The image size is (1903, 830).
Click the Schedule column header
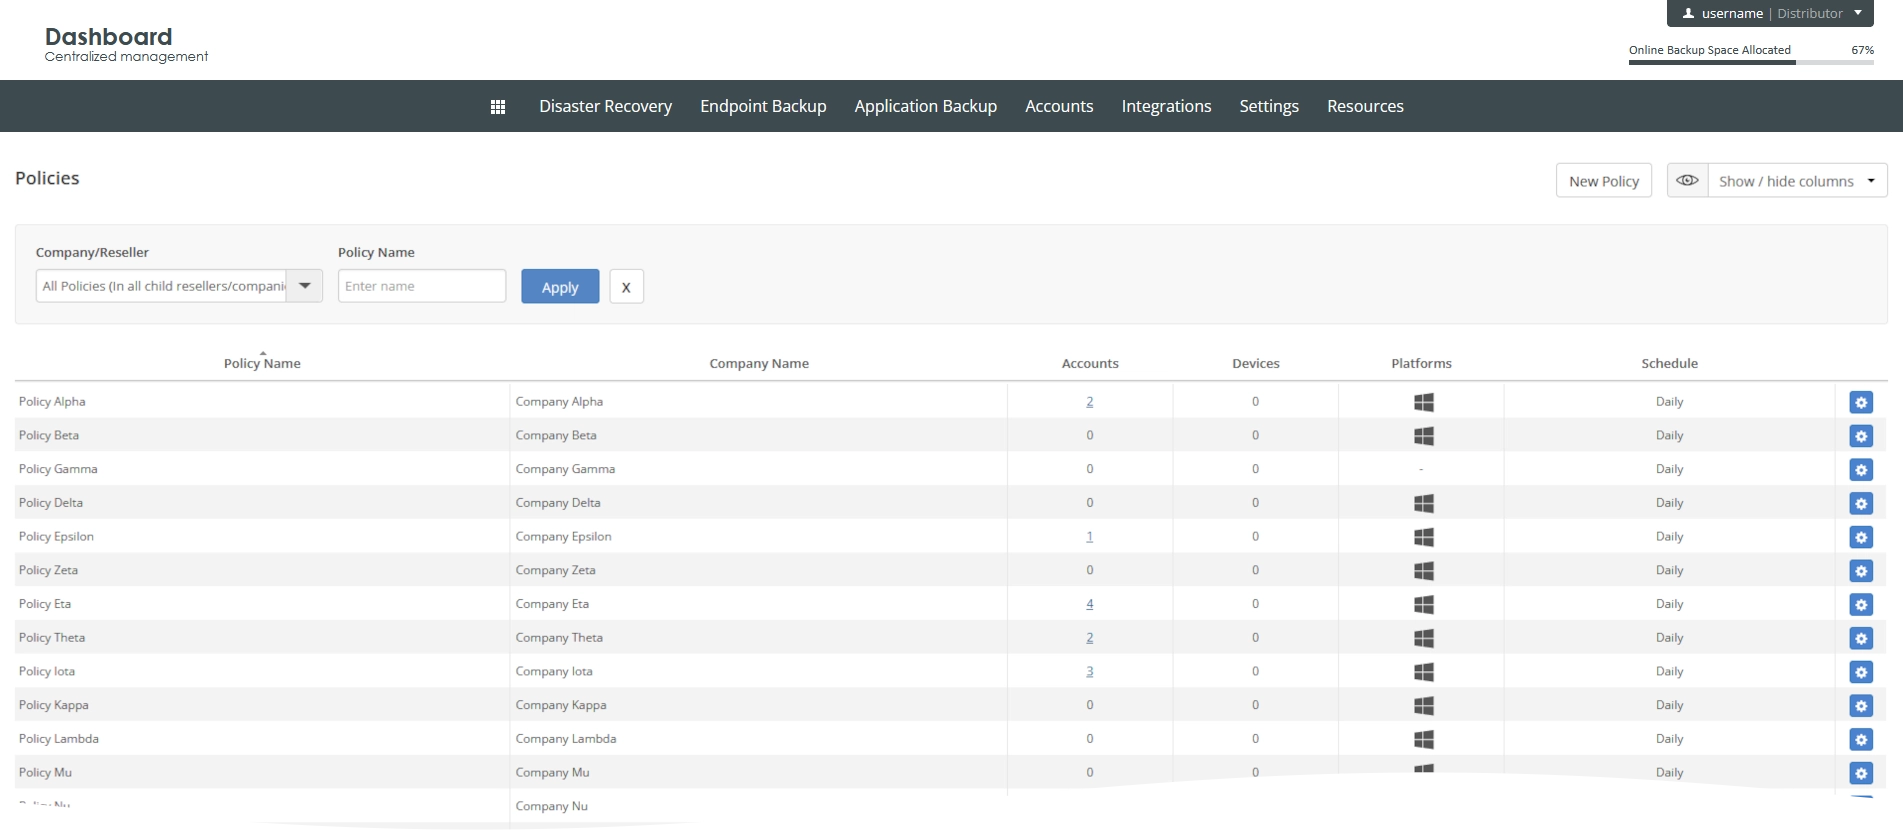(x=1669, y=363)
